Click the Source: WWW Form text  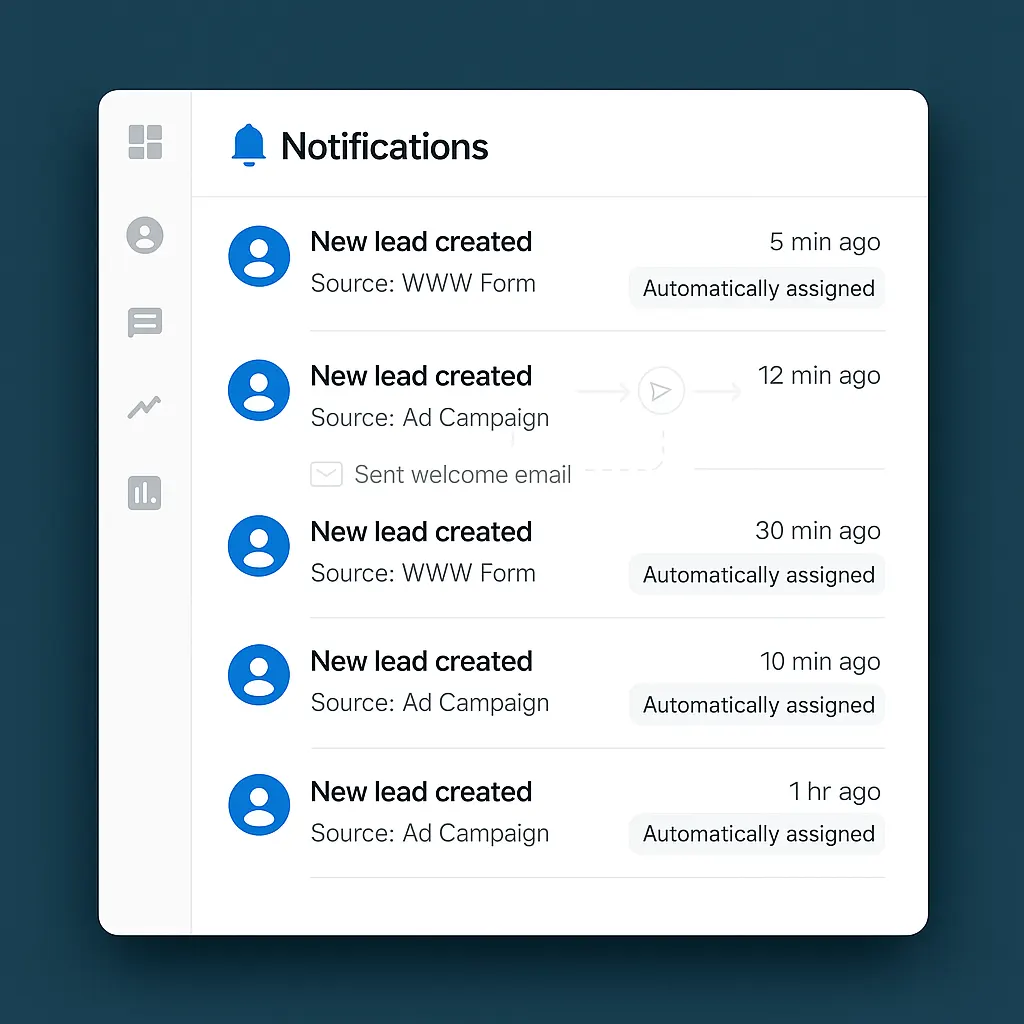(423, 283)
